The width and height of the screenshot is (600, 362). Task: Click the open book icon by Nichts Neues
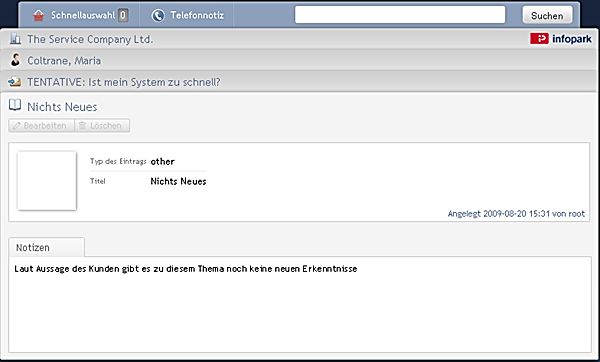coord(15,105)
